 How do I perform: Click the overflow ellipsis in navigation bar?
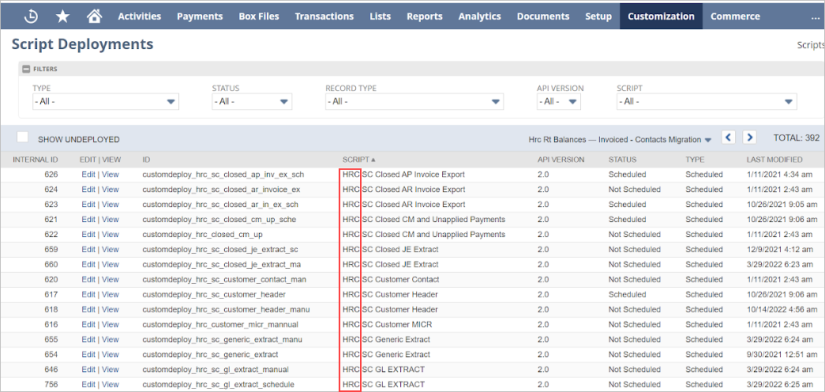[x=816, y=17]
